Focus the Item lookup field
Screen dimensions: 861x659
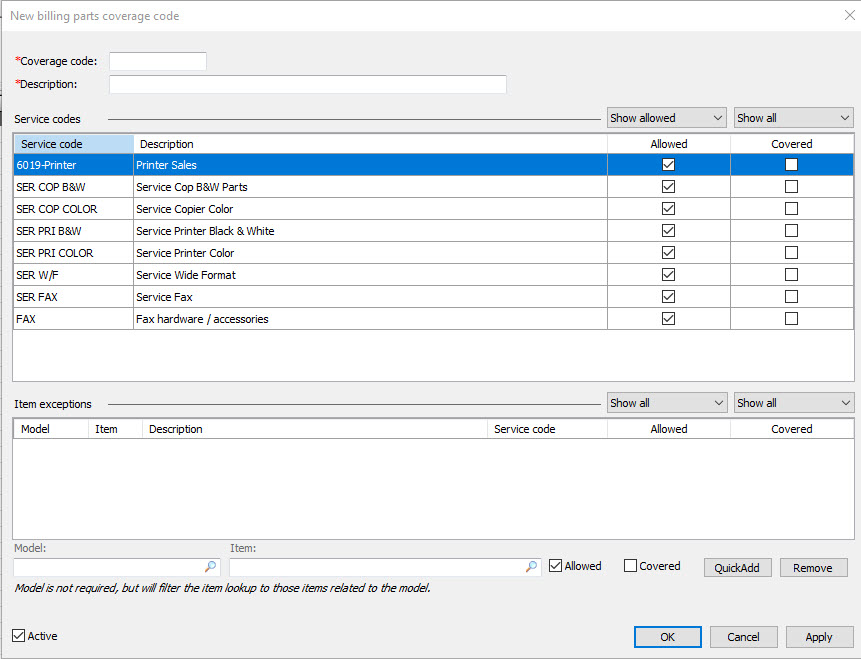click(x=385, y=567)
